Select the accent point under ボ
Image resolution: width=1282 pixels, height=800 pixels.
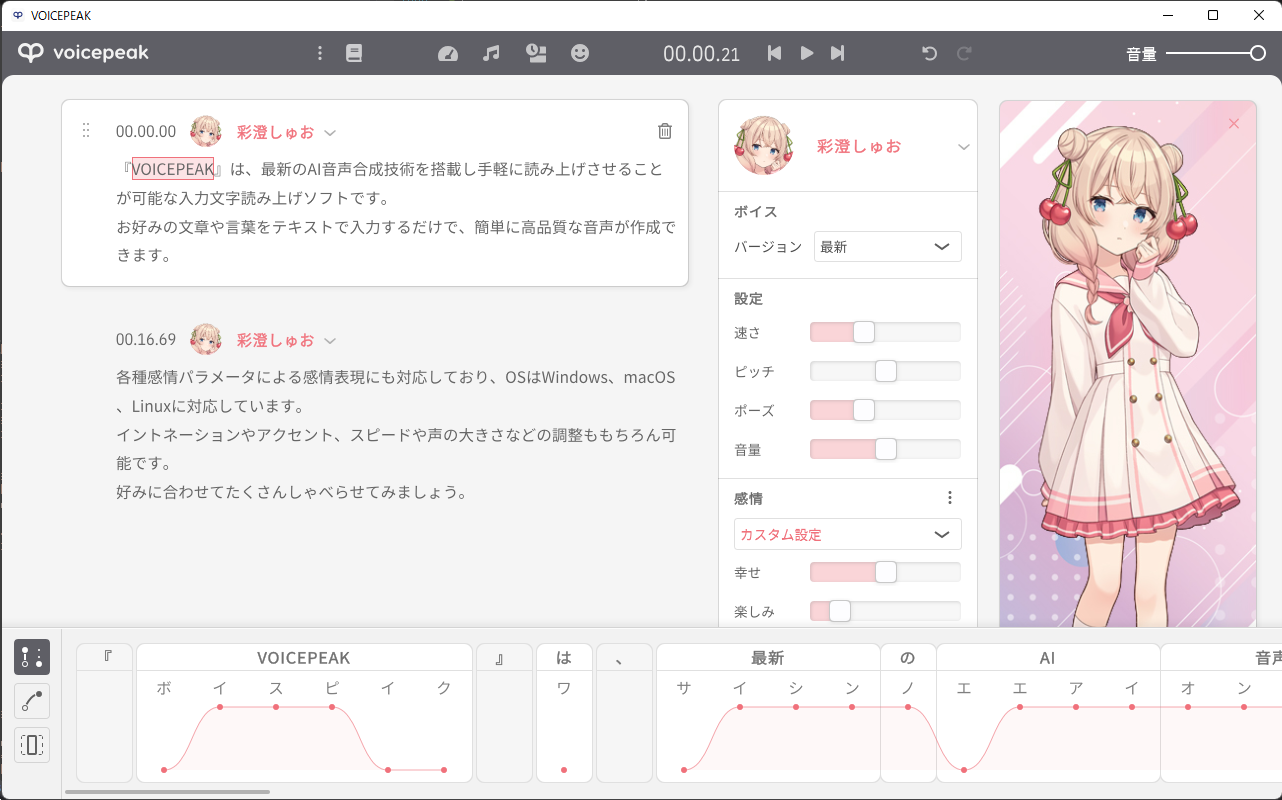pyautogui.click(x=164, y=770)
